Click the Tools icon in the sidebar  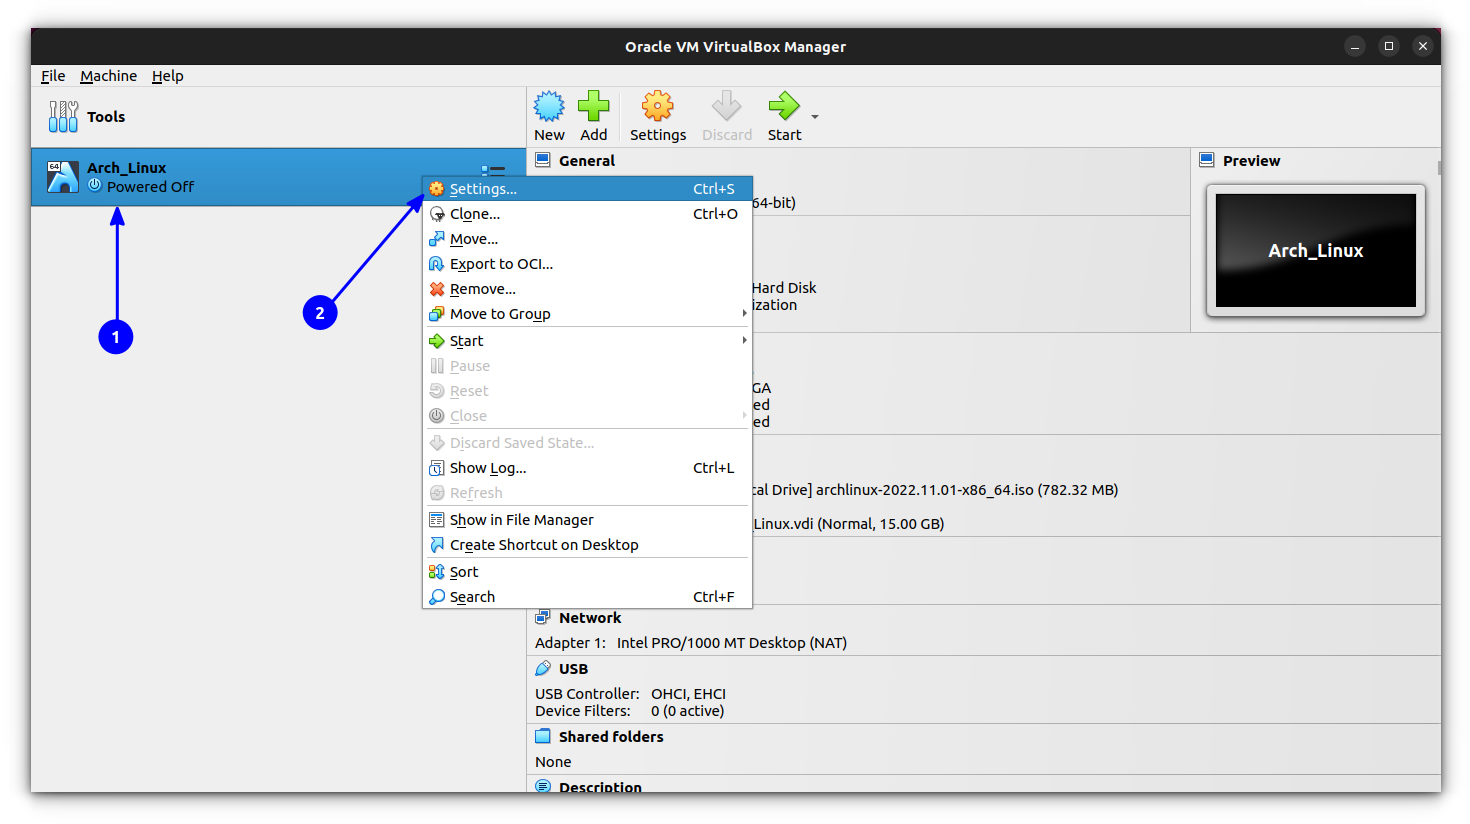63,117
